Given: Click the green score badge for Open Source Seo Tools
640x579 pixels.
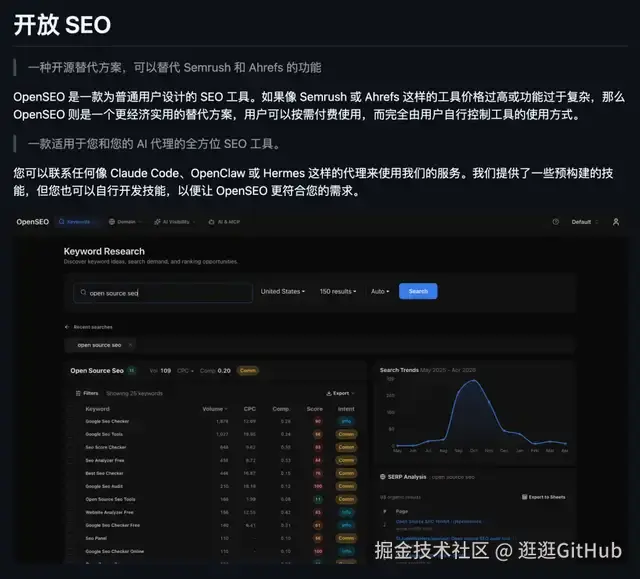Looking at the screenshot, I should coord(318,499).
